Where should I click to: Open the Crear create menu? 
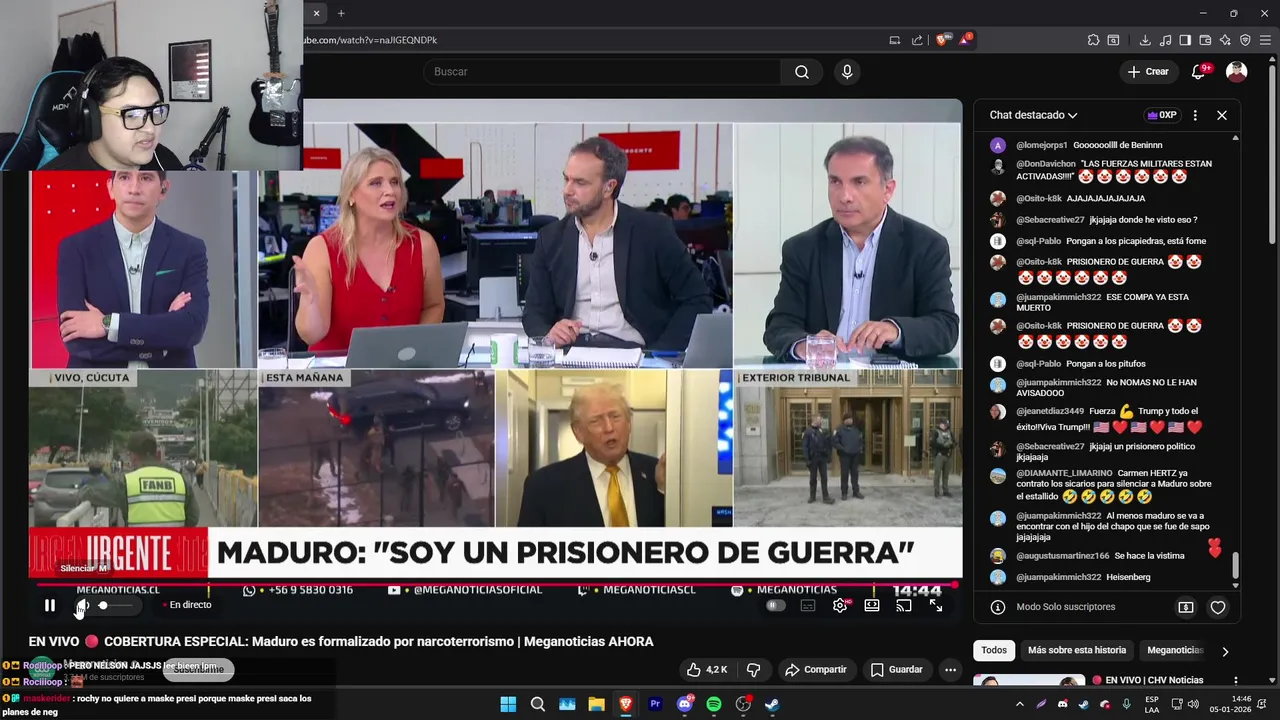1148,72
